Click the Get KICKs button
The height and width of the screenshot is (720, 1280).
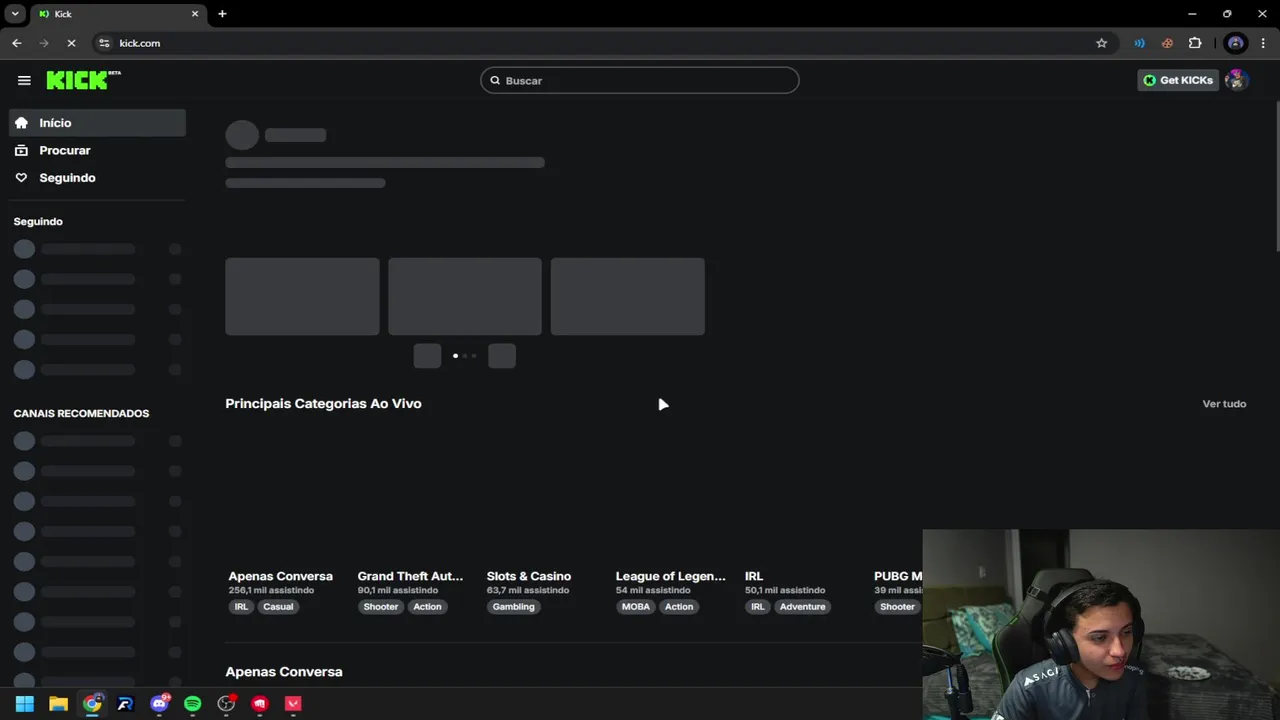[x=1178, y=80]
